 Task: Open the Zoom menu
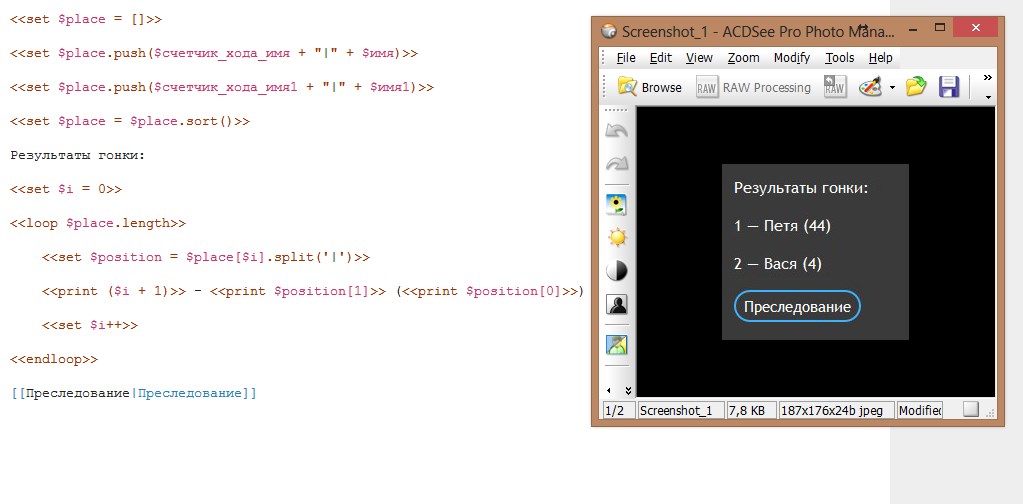(744, 57)
